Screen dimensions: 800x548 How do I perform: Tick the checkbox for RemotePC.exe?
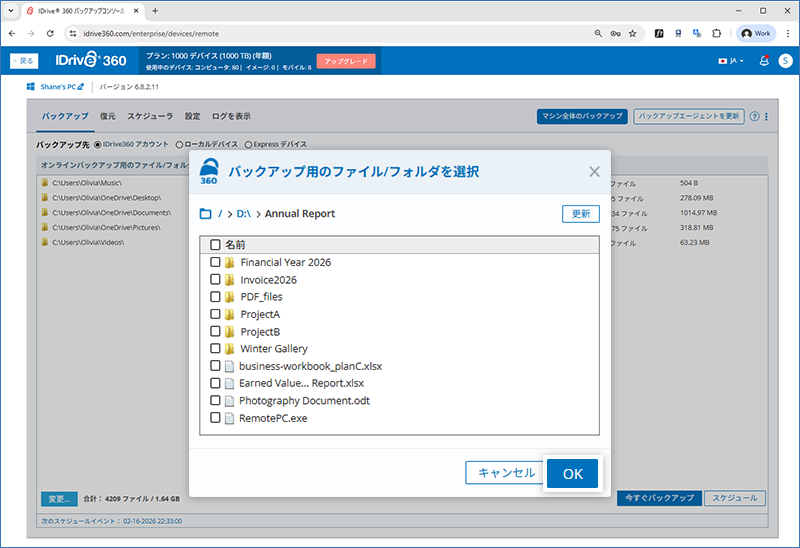(215, 418)
